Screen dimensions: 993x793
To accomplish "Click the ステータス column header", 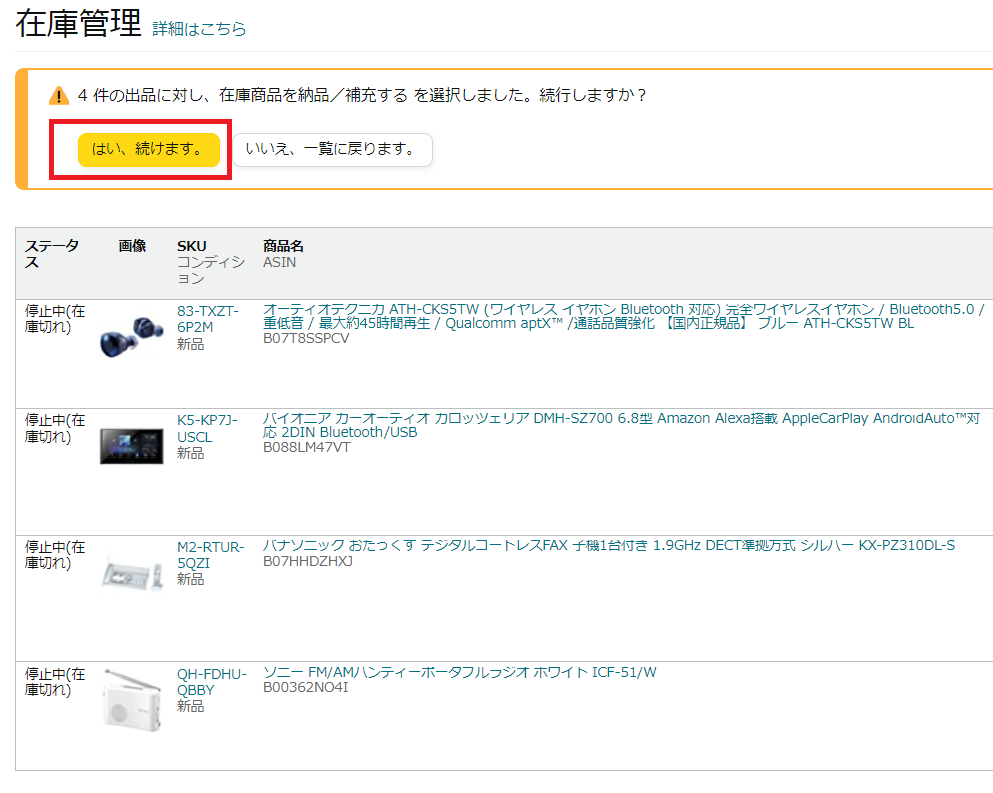I will coord(52,254).
